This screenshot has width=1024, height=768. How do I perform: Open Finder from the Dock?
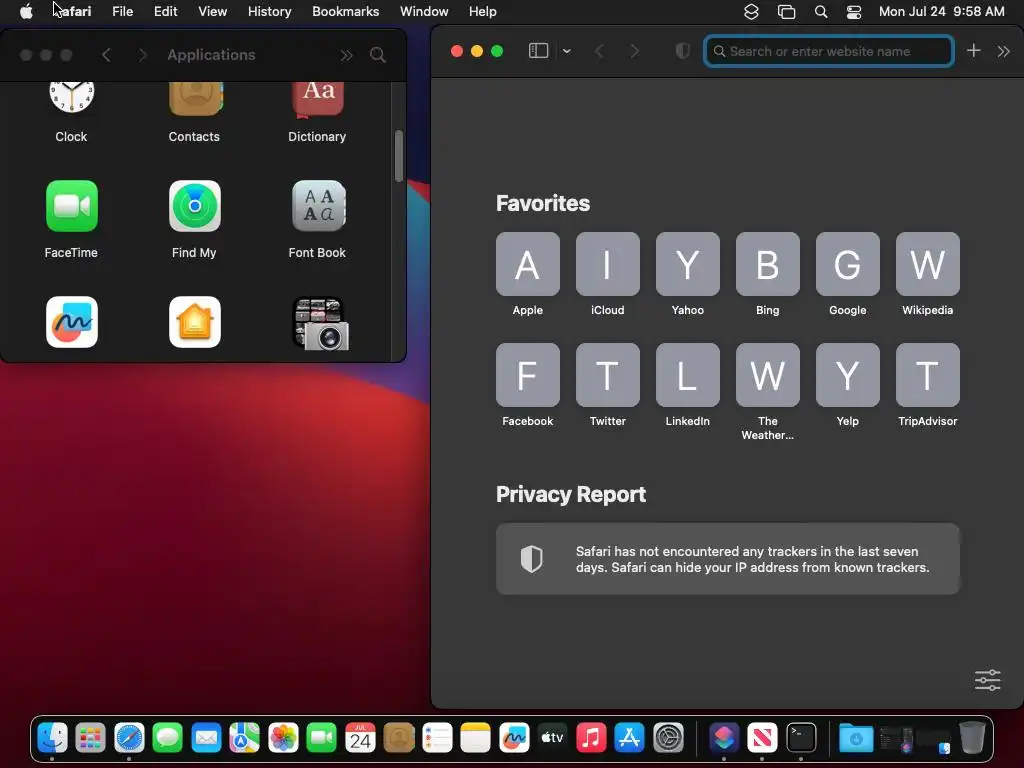[52, 738]
